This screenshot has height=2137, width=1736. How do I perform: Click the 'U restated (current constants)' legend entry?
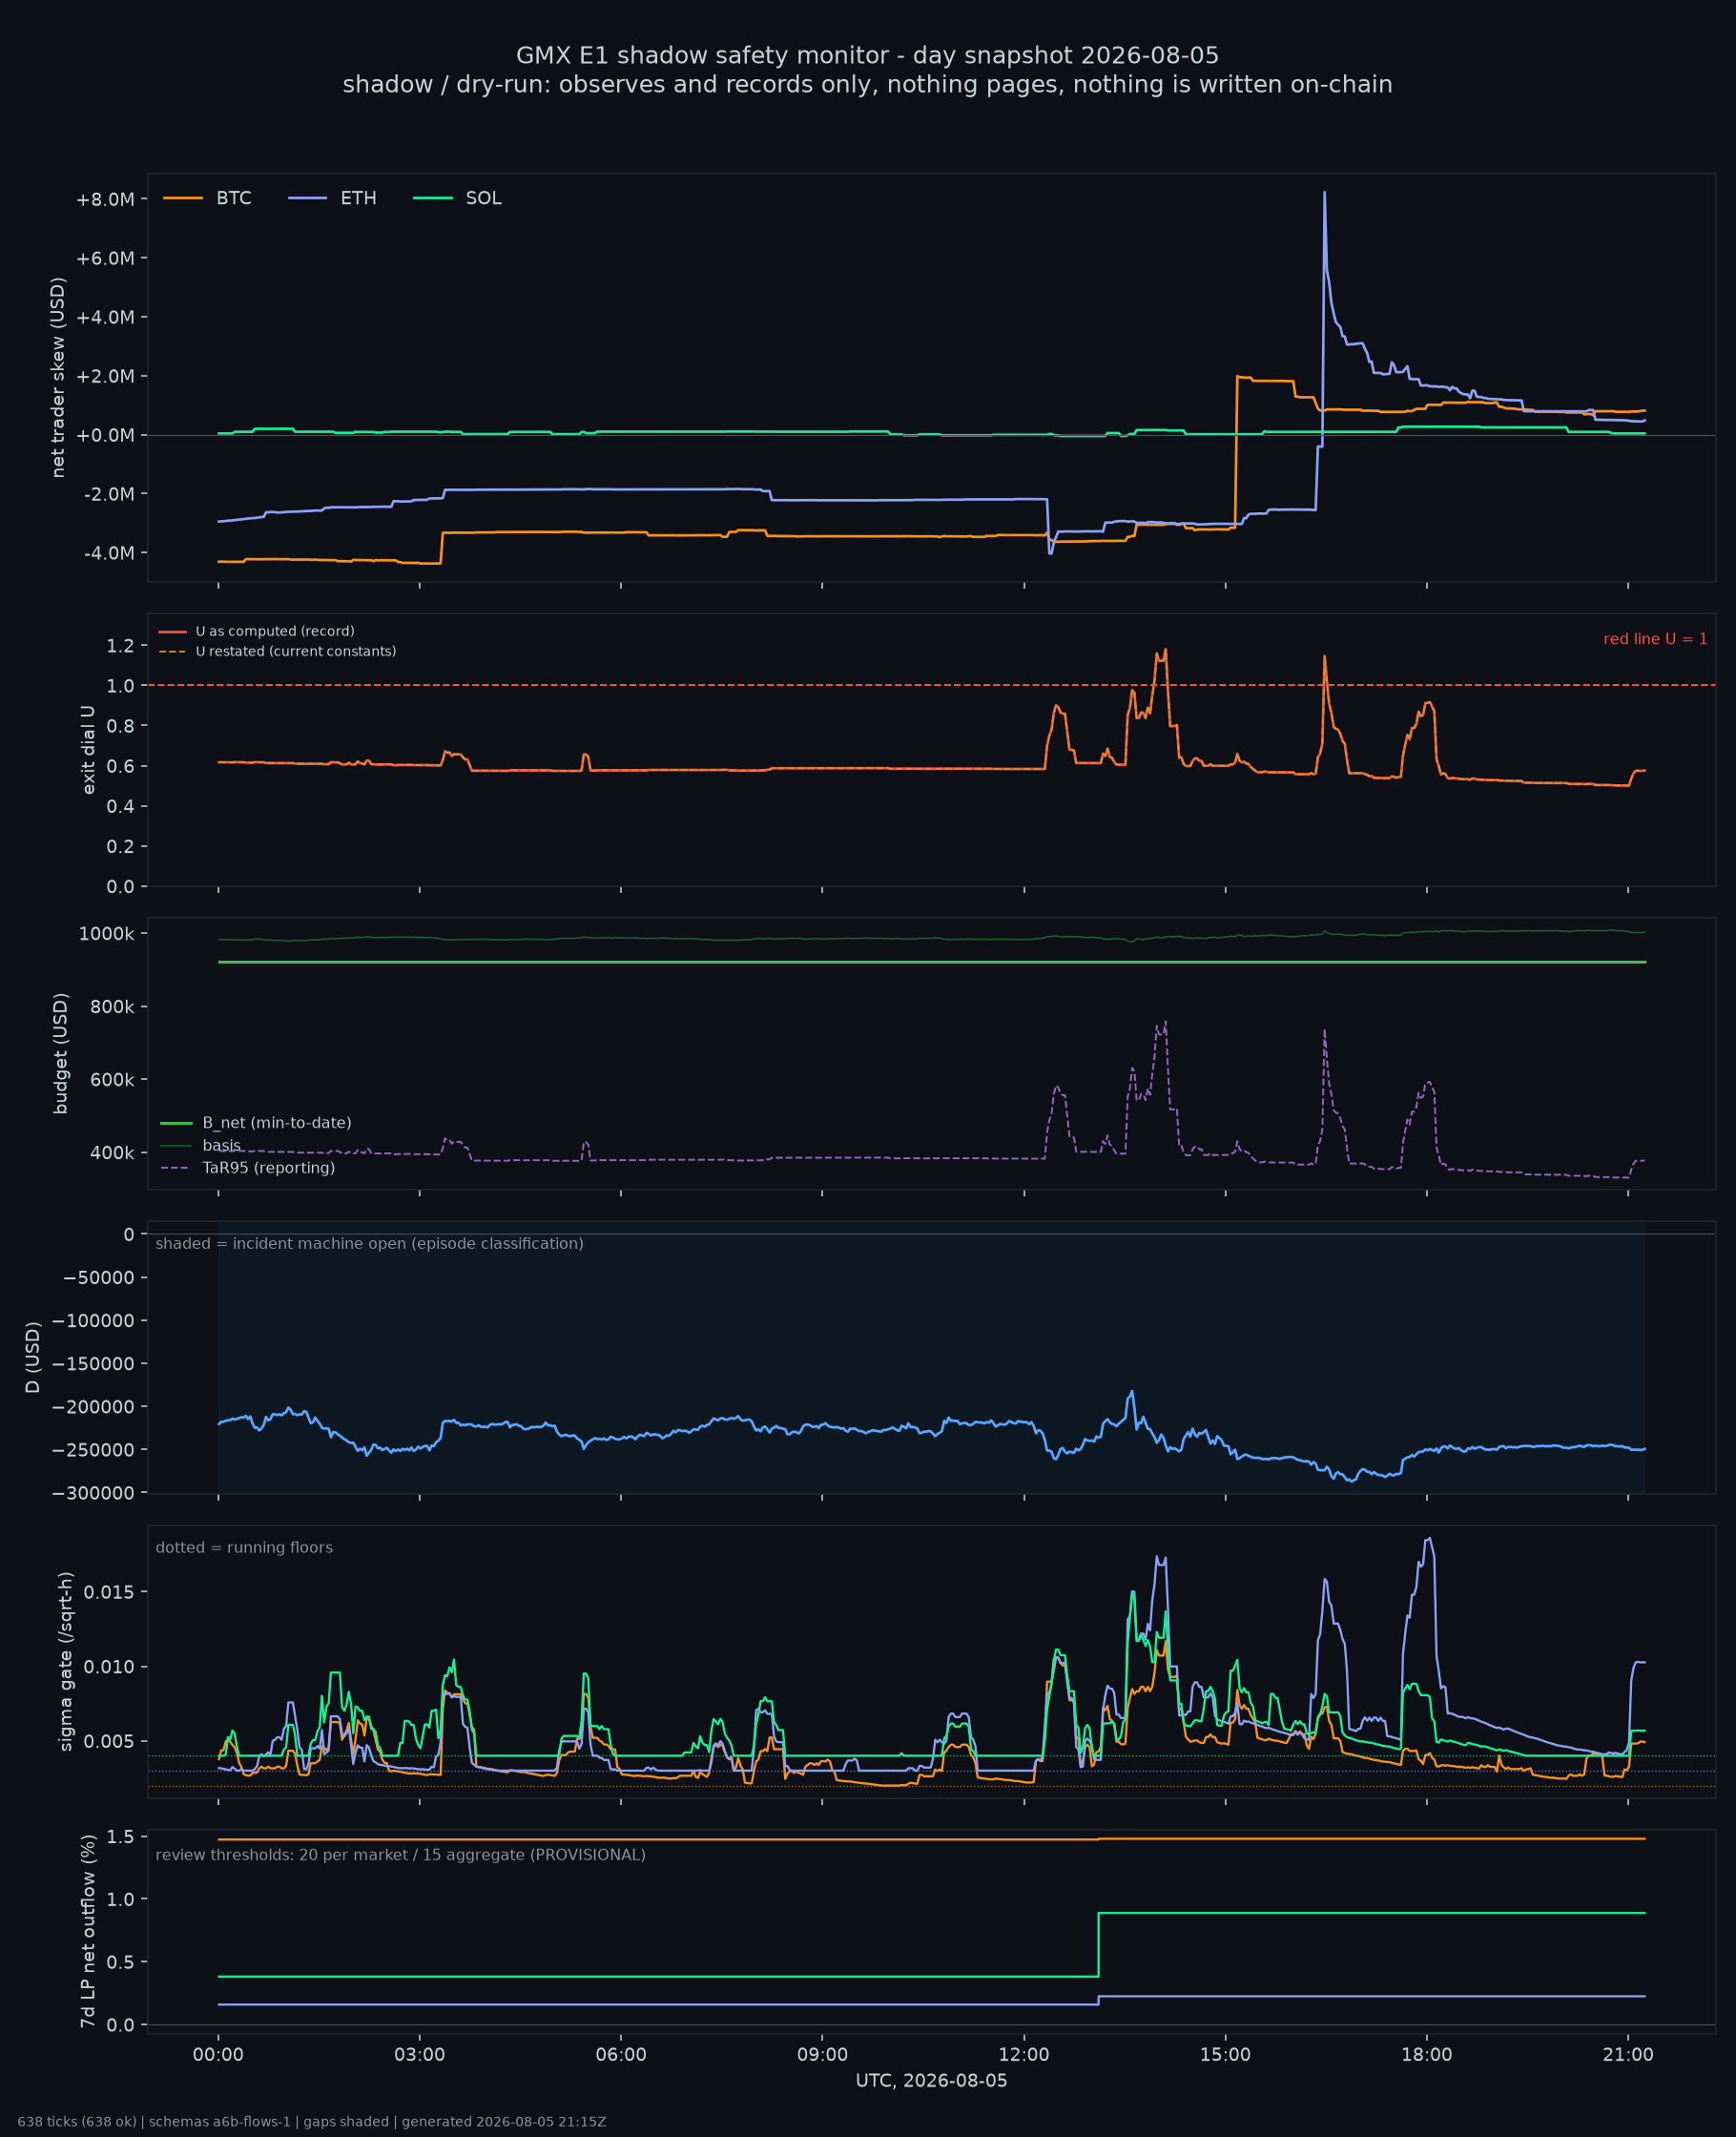point(278,651)
